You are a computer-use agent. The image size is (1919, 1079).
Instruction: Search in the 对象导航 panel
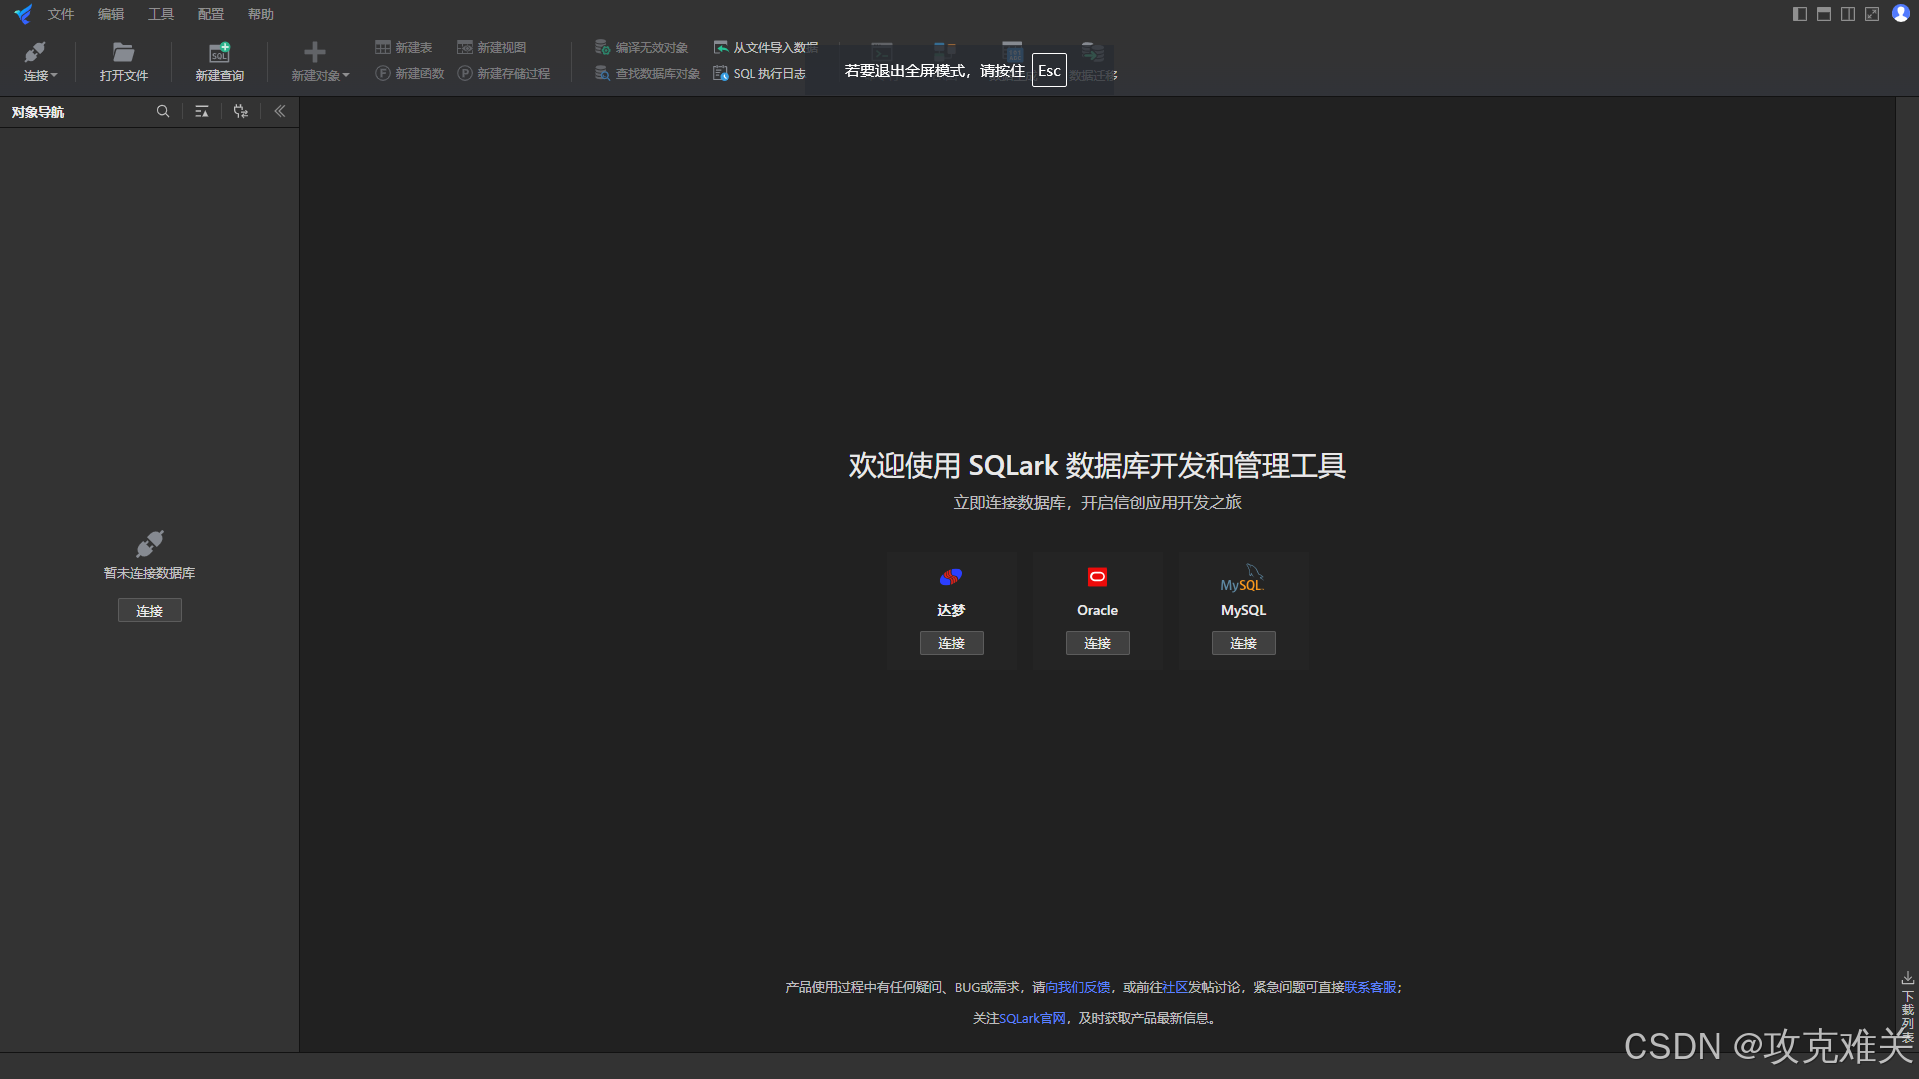163,112
